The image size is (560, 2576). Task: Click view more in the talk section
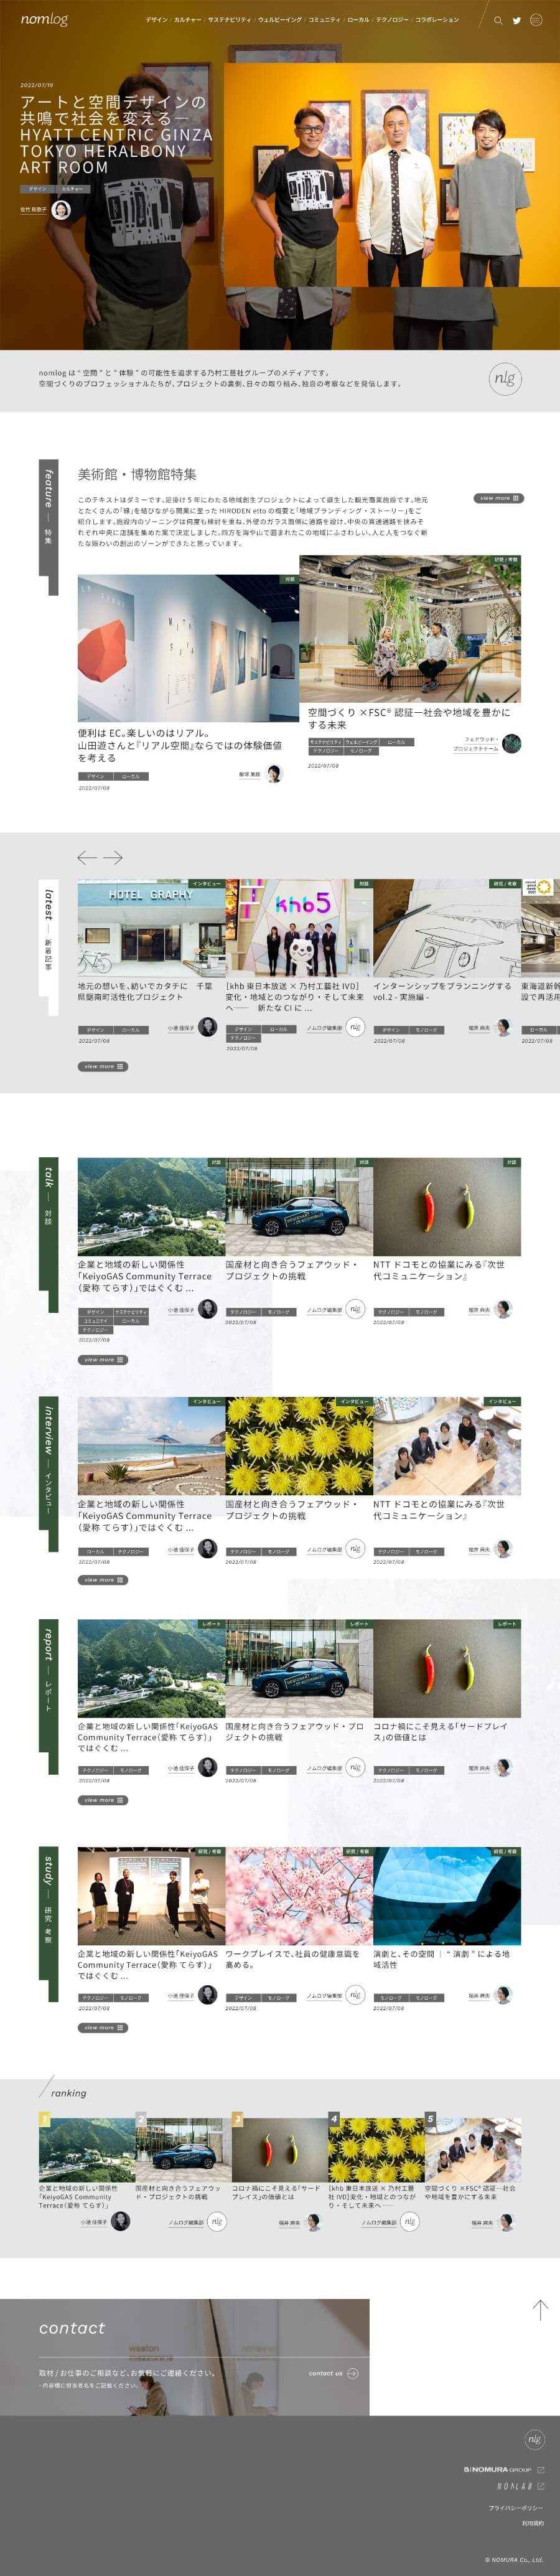click(x=103, y=1360)
